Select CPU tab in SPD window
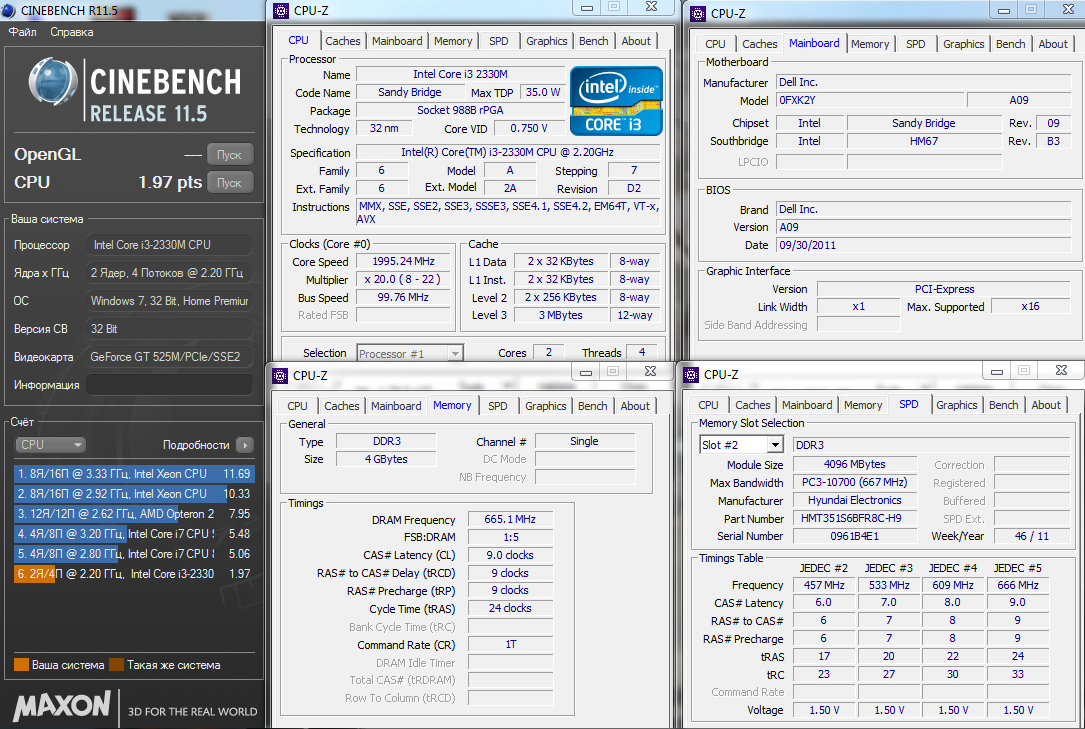This screenshot has width=1085, height=729. point(709,405)
